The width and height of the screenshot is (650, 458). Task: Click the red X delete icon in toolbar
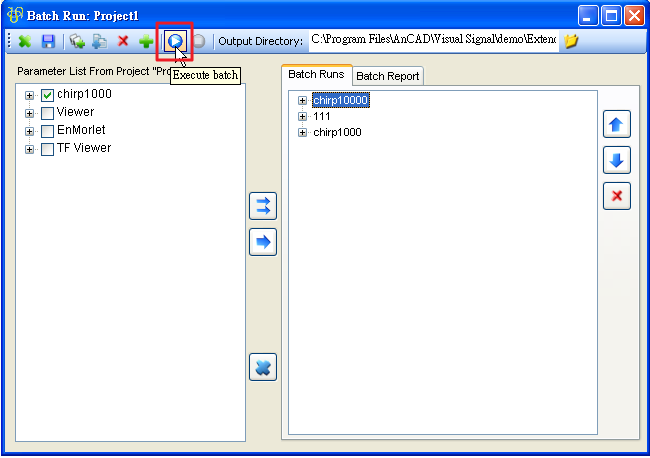point(123,42)
